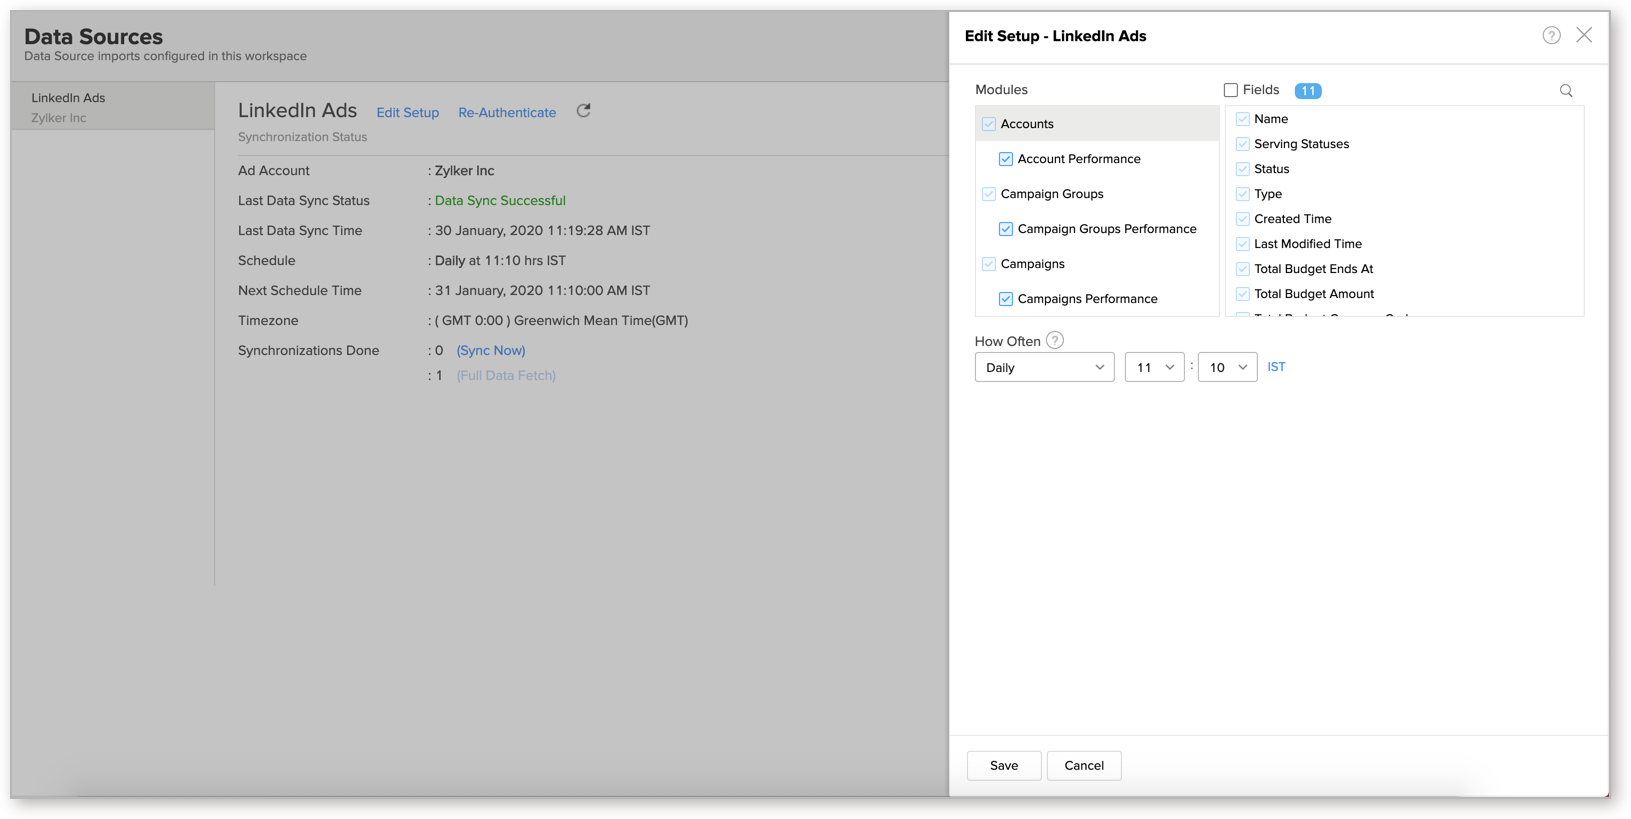Click the Cancel button
1631x819 pixels.
point(1084,766)
